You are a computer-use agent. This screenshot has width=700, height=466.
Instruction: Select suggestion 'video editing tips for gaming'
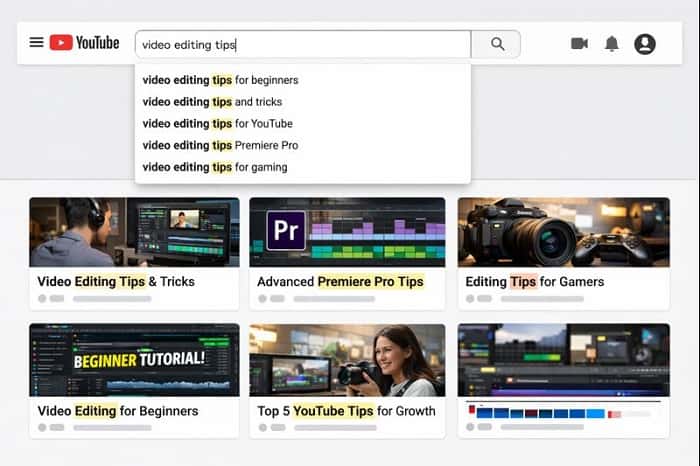coord(303,167)
